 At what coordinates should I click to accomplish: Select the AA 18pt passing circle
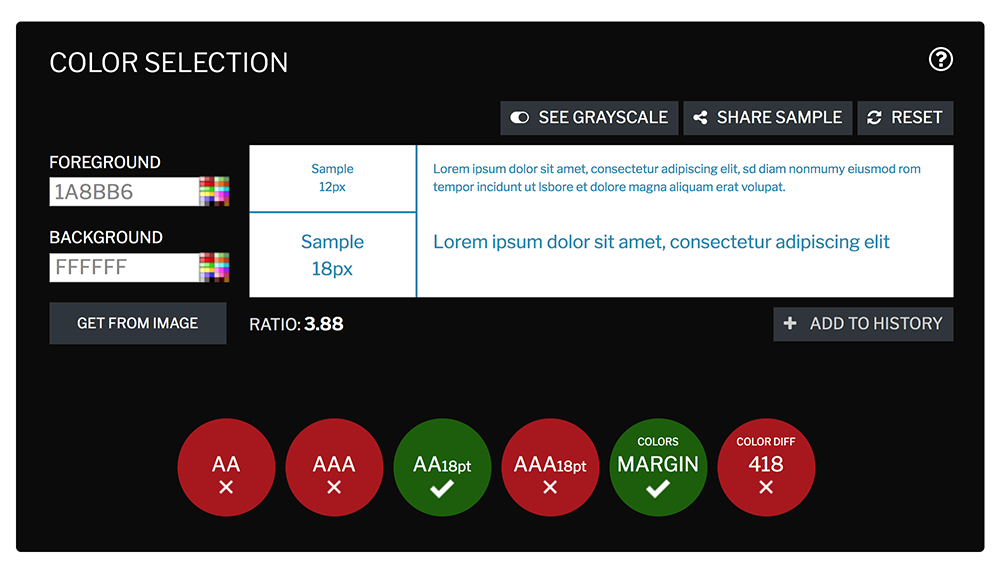(x=442, y=467)
